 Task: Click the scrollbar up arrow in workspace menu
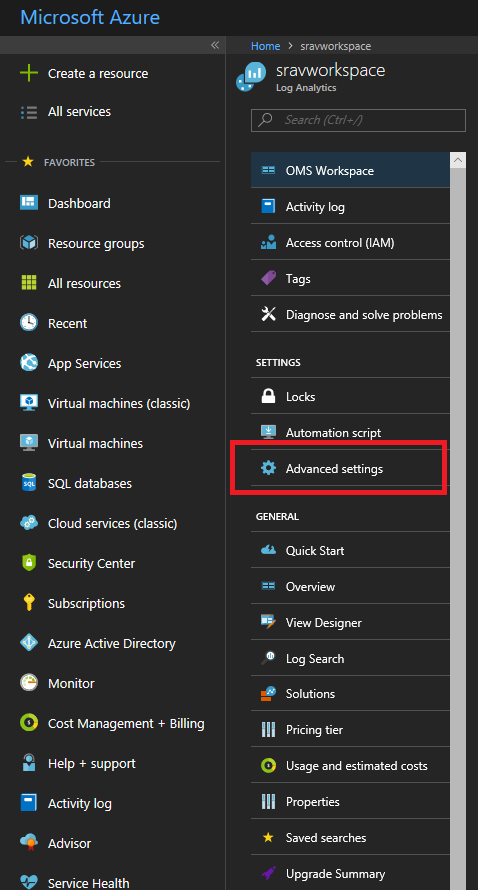coord(458,160)
